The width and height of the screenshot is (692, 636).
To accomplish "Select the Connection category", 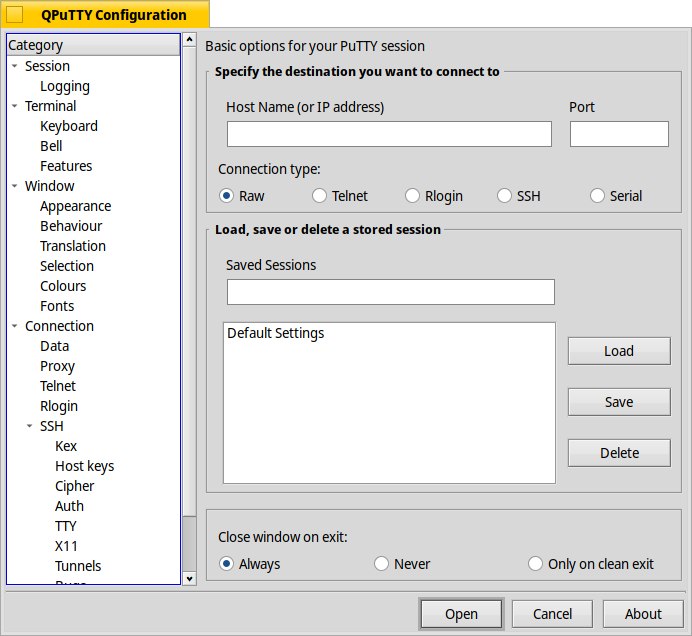I will [x=59, y=326].
